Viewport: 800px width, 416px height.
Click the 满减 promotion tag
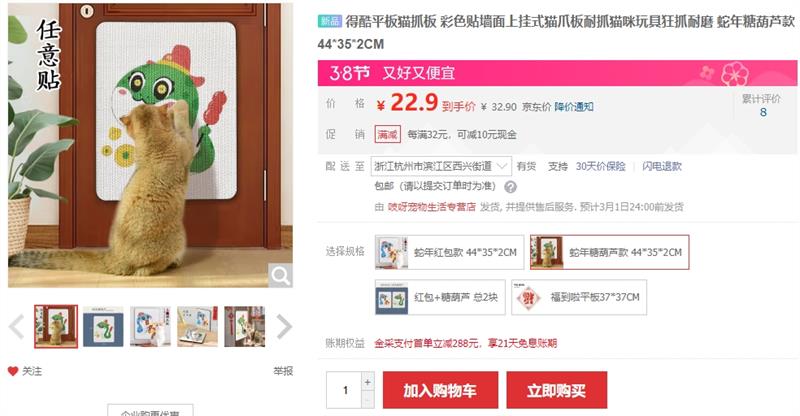coord(387,134)
